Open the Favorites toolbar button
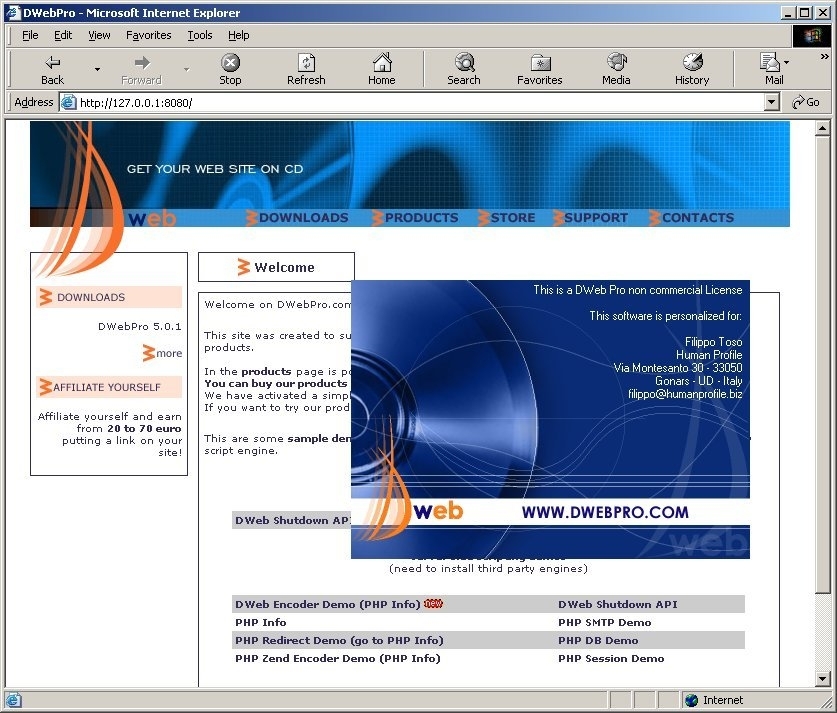837x713 pixels. pyautogui.click(x=540, y=69)
